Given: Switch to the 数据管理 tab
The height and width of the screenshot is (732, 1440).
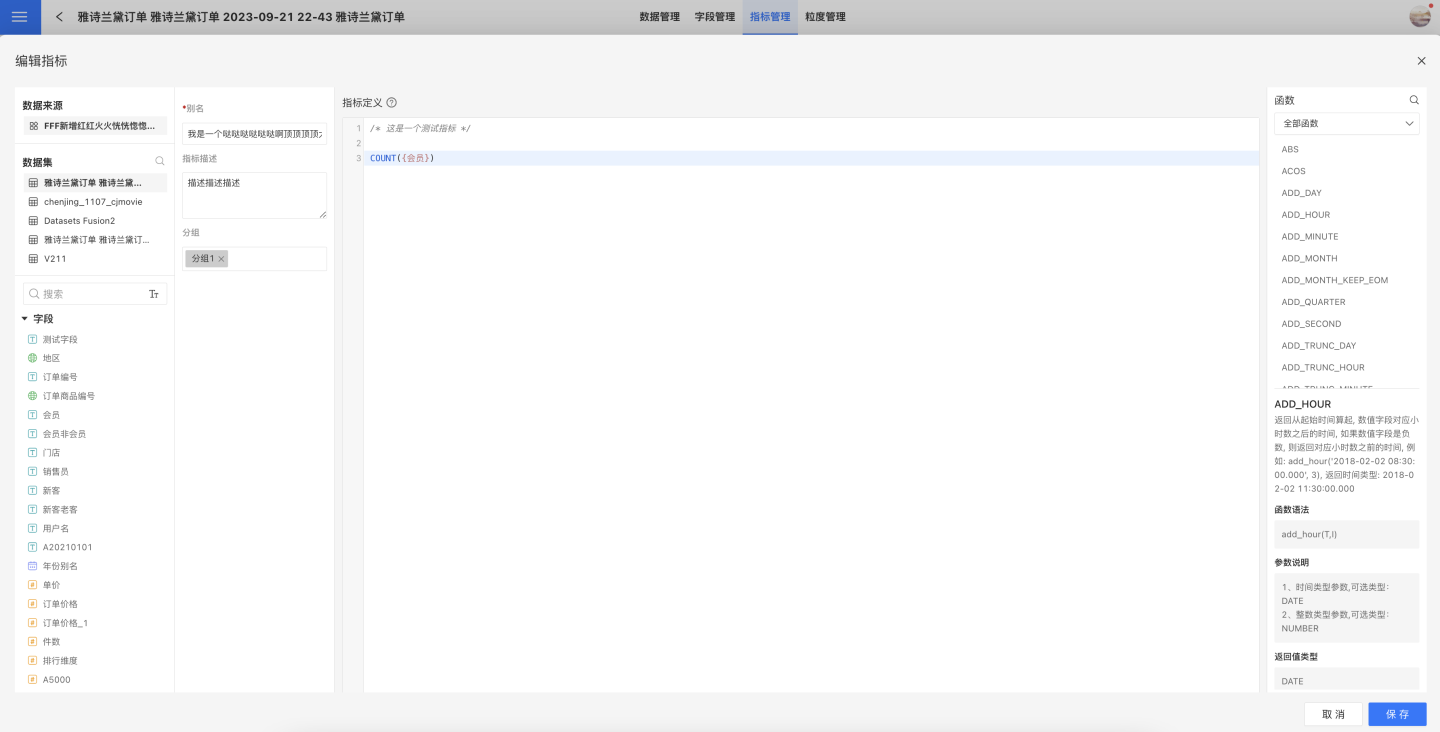Looking at the screenshot, I should (x=659, y=17).
